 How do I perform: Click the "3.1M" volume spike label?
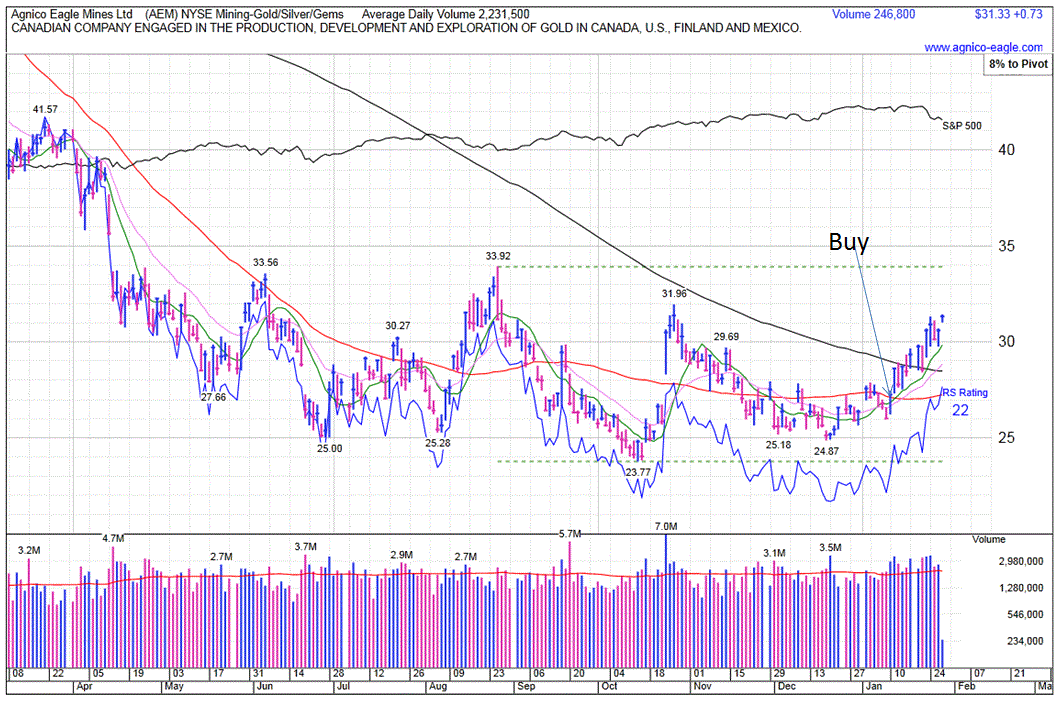click(774, 554)
